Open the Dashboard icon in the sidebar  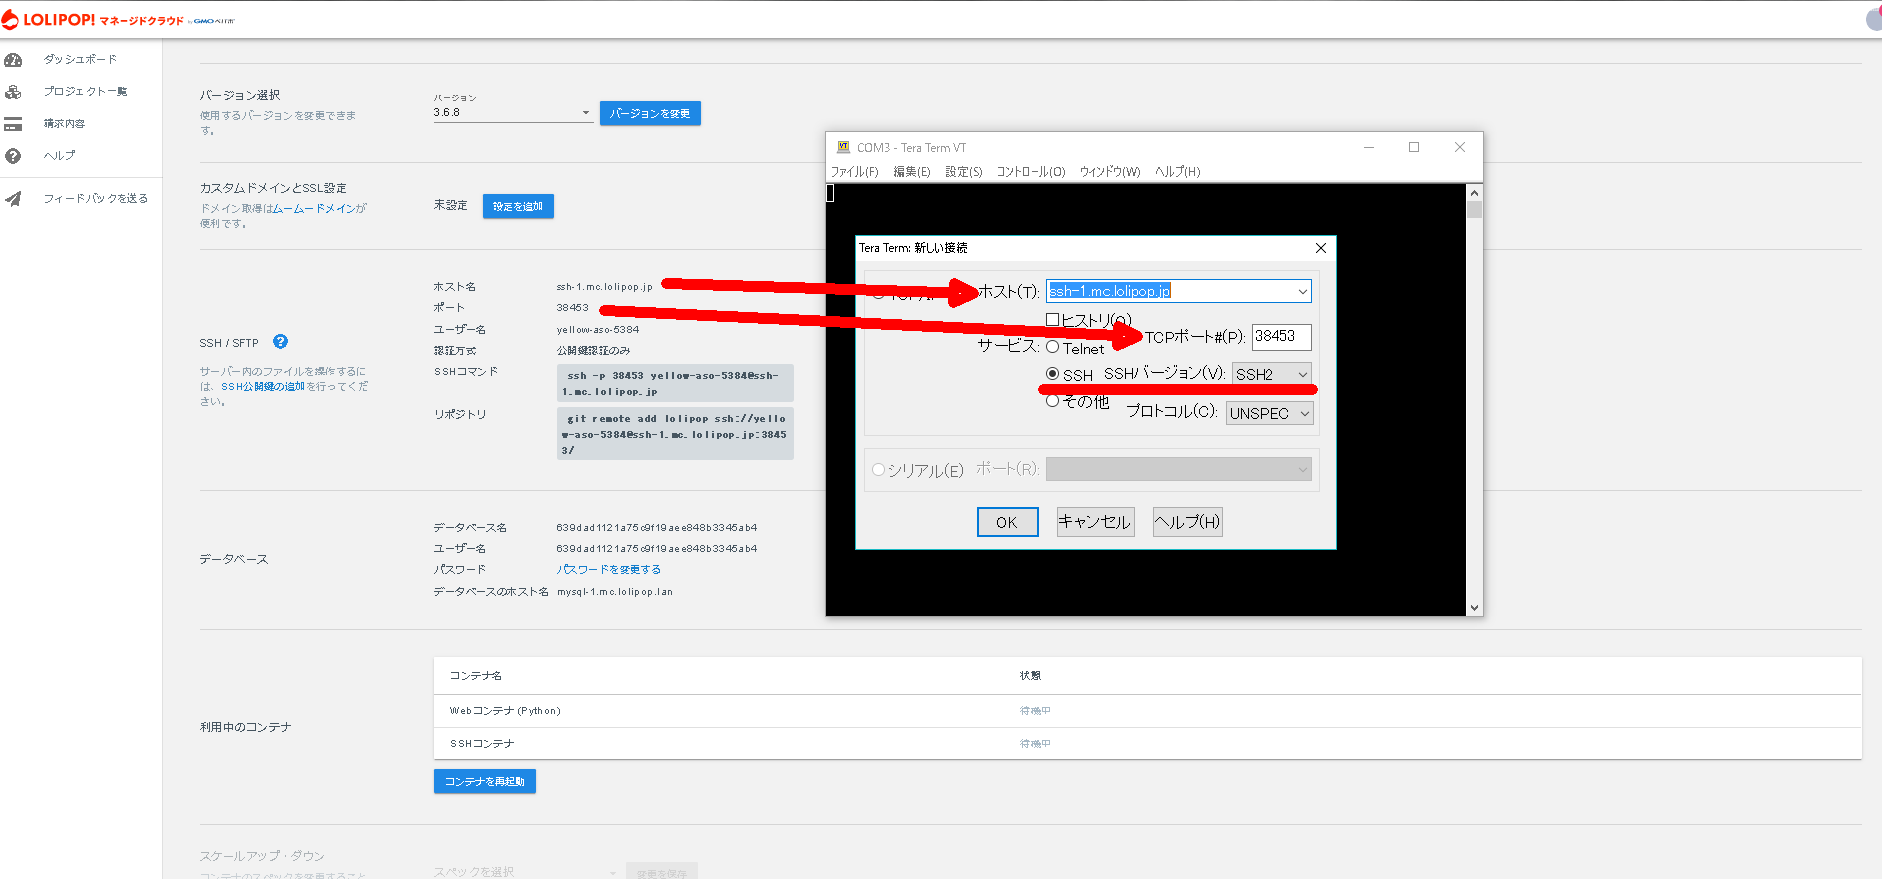(x=13, y=60)
